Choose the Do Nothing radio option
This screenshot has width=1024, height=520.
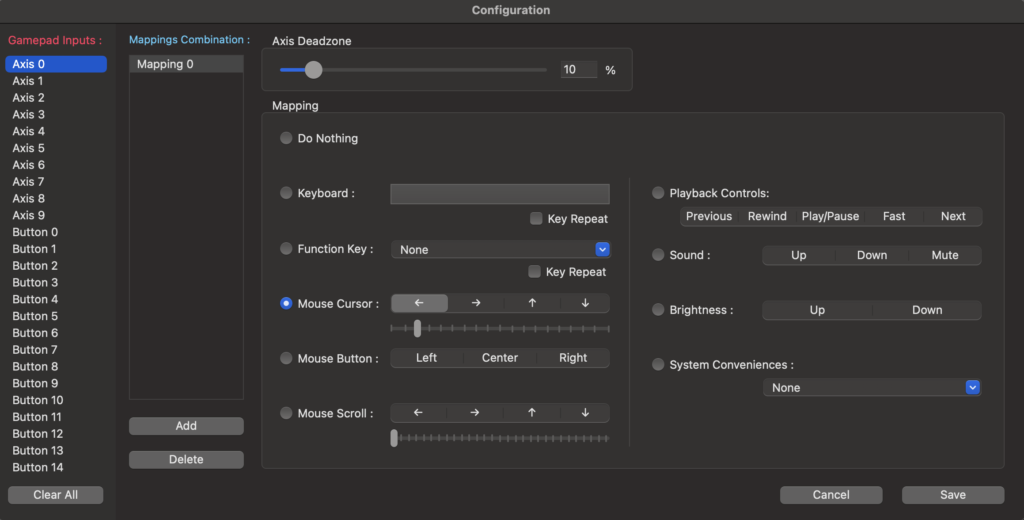tap(287, 139)
